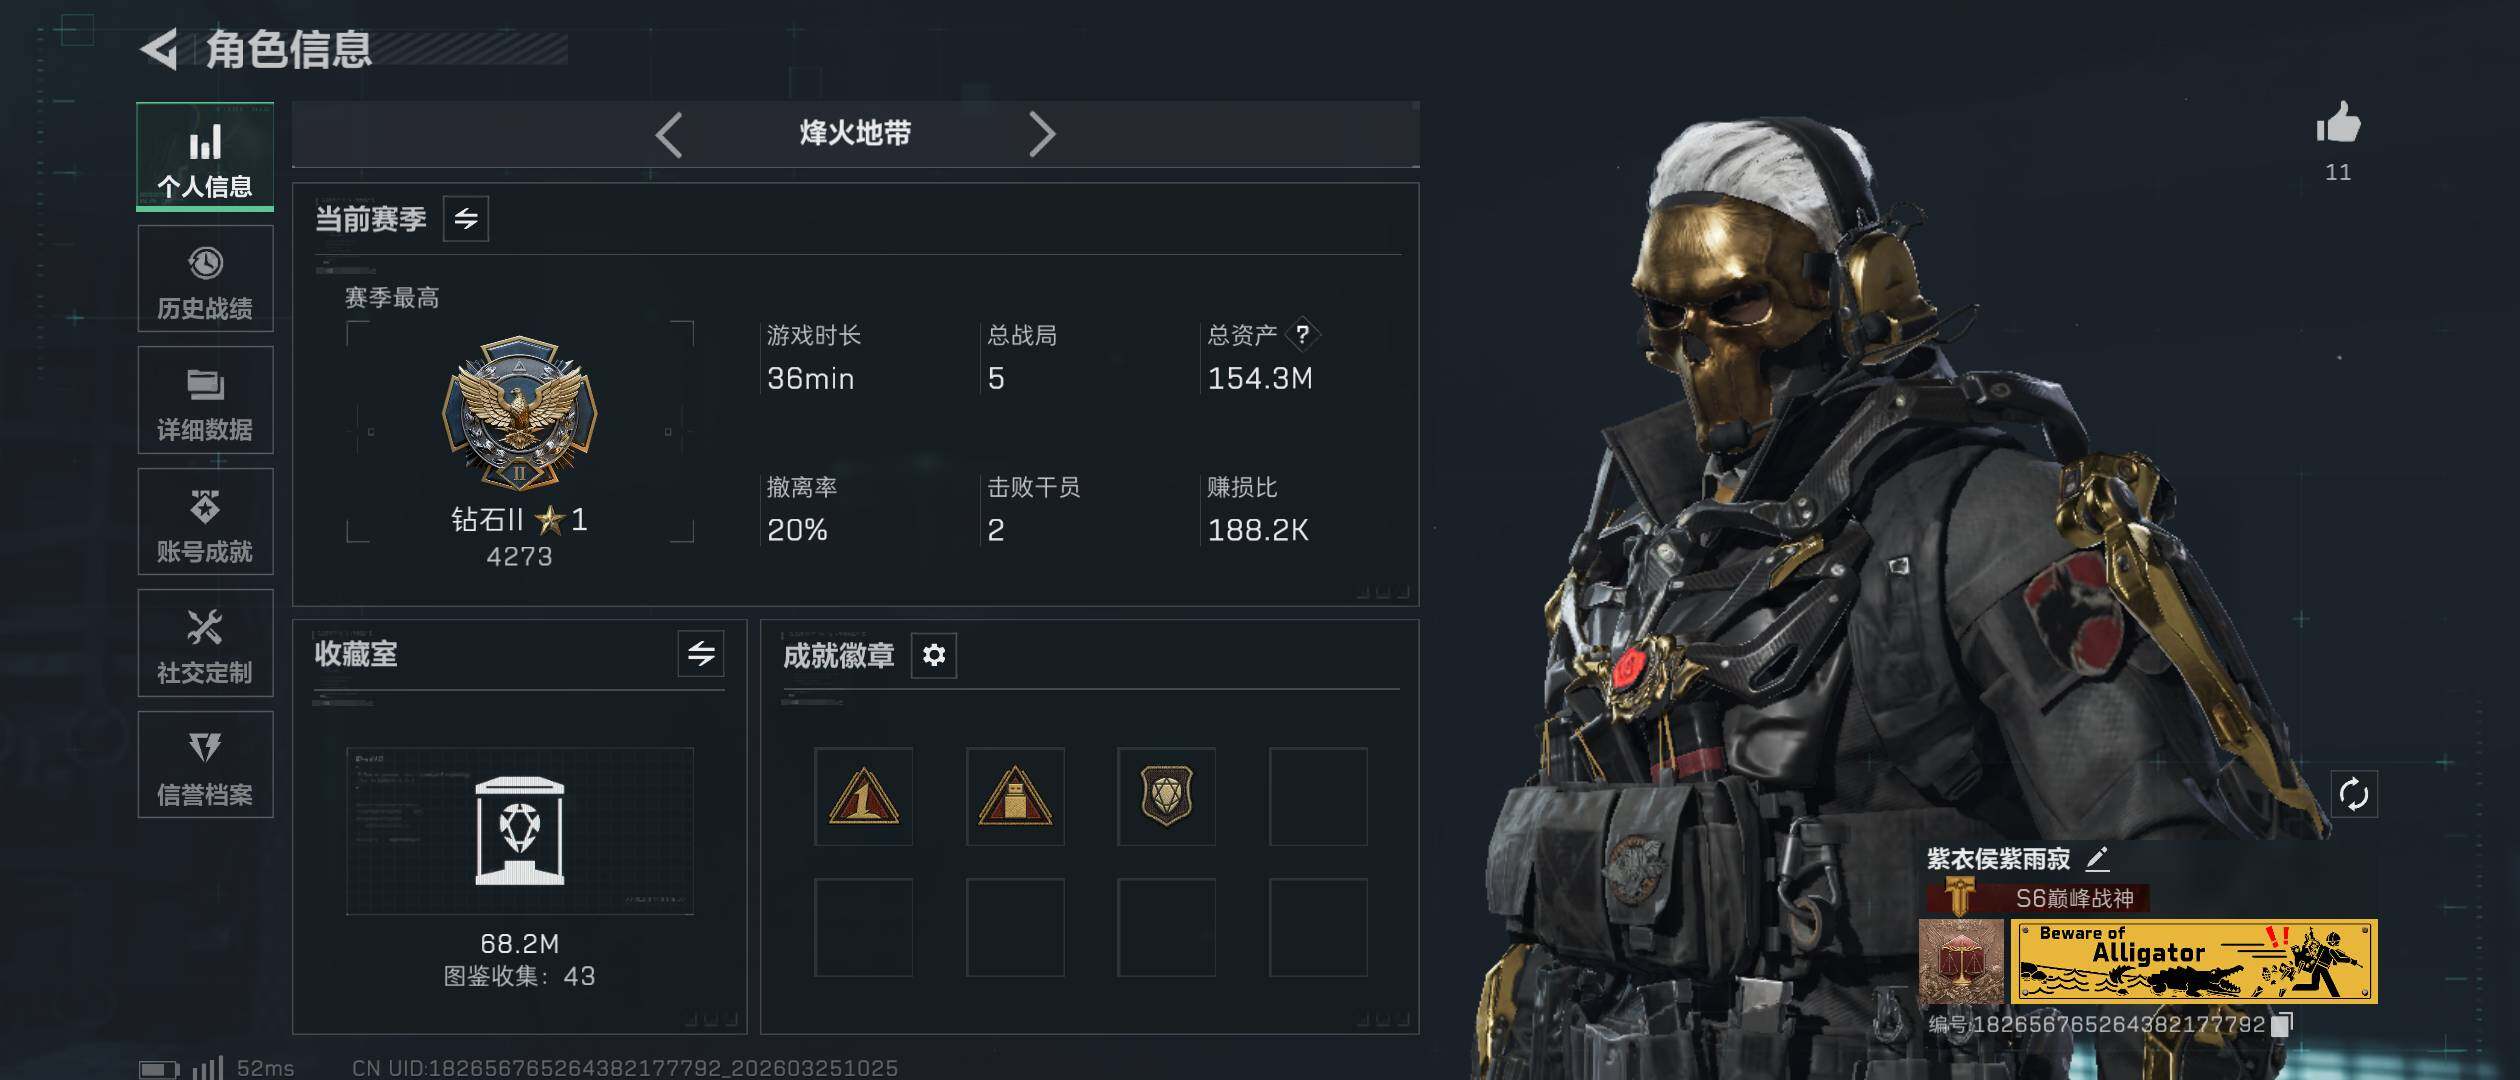Select the first achievement badge numbered 1

(x=864, y=797)
